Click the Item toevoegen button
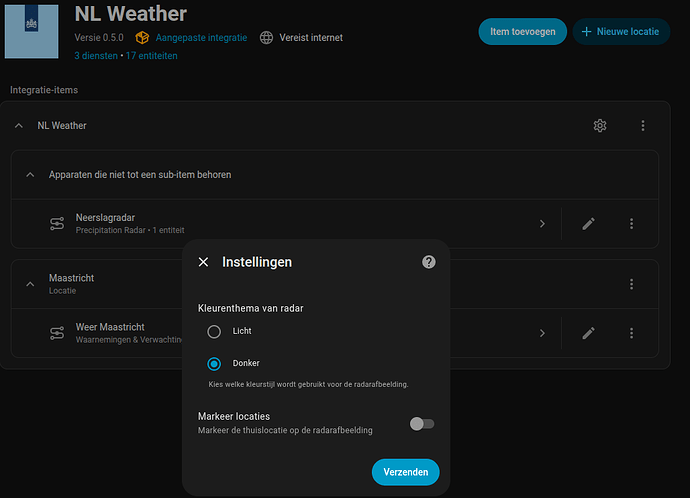Viewport: 690px width, 498px height. pos(522,32)
